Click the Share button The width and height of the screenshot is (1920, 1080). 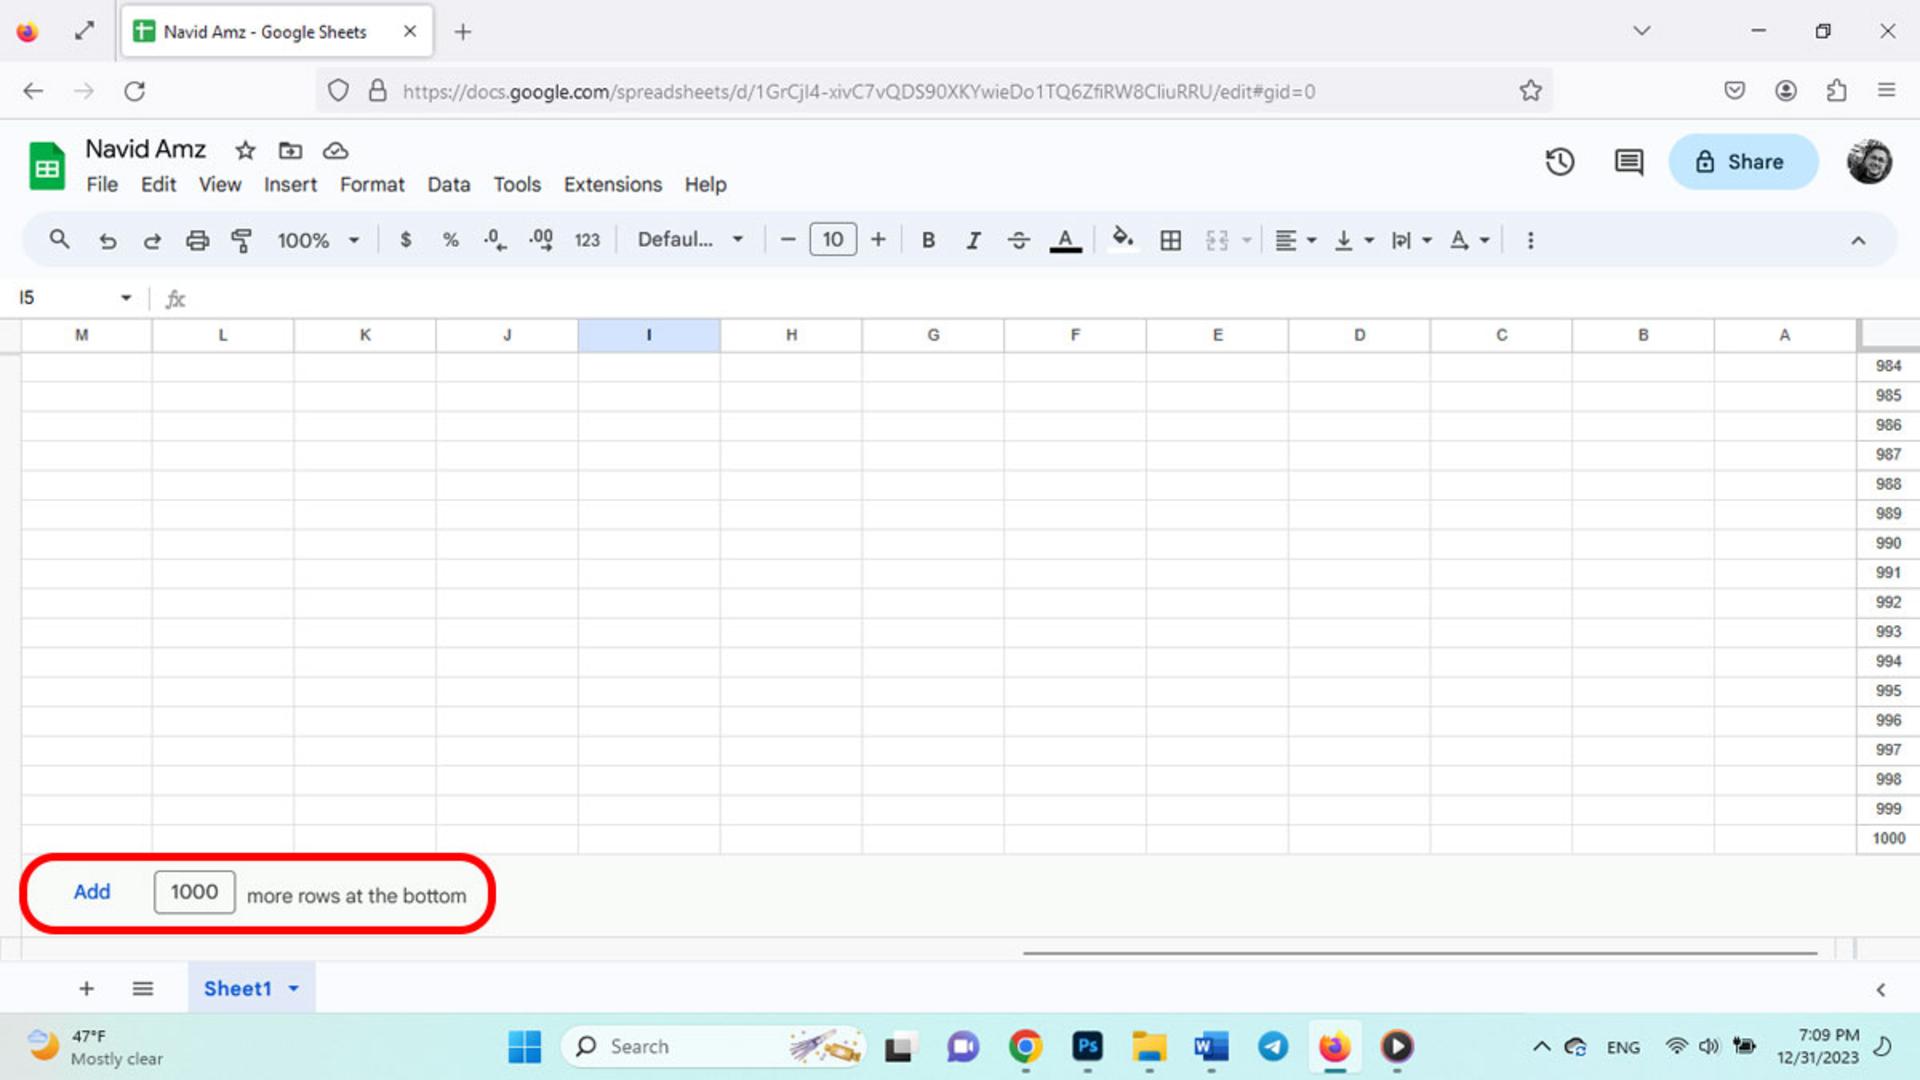pos(1742,162)
